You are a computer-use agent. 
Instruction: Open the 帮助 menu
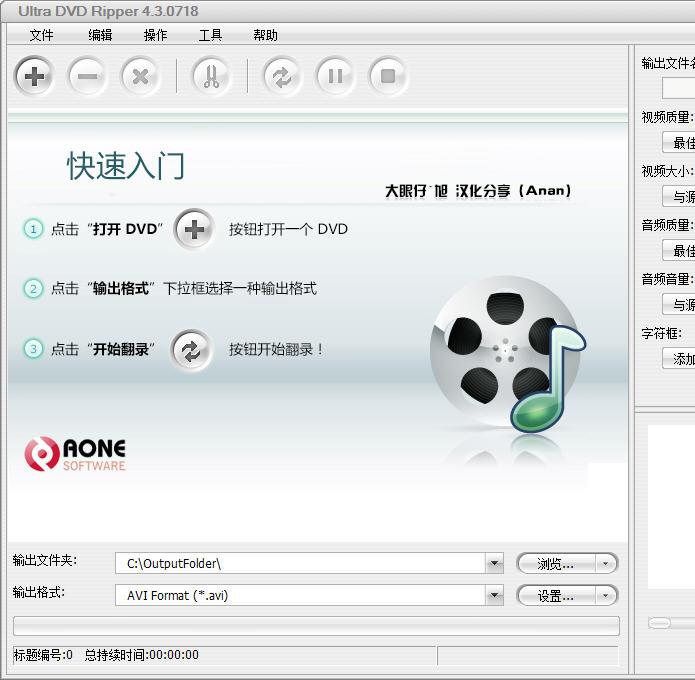click(266, 35)
